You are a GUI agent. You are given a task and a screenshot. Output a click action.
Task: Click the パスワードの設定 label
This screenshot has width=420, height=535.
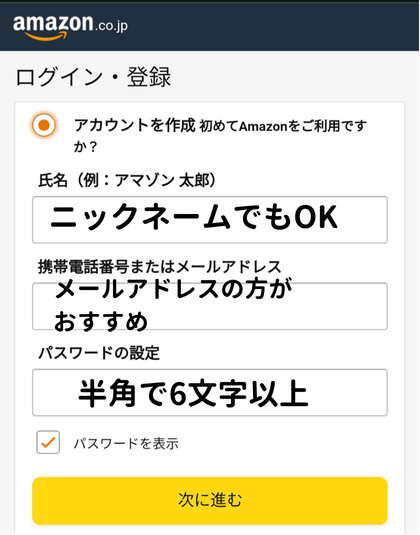[x=99, y=353]
